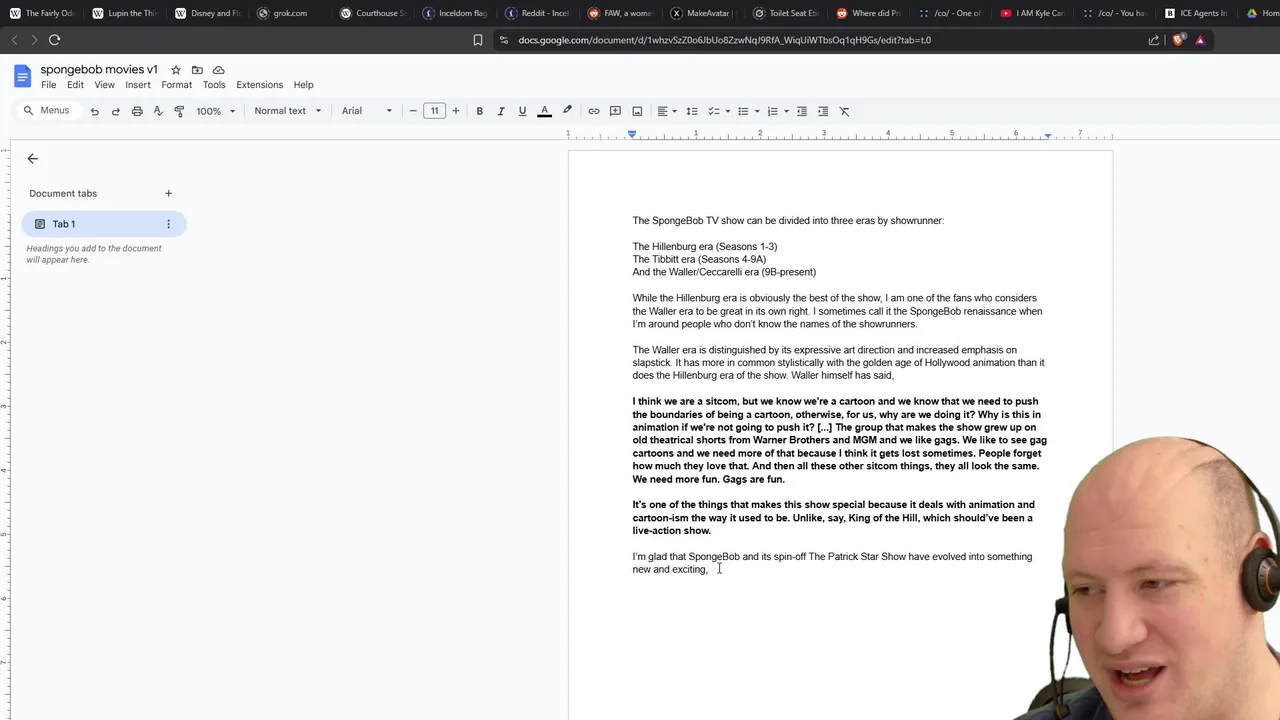The height and width of the screenshot is (720, 1280).
Task: Expand the bulleted list options arrow
Action: [x=756, y=111]
